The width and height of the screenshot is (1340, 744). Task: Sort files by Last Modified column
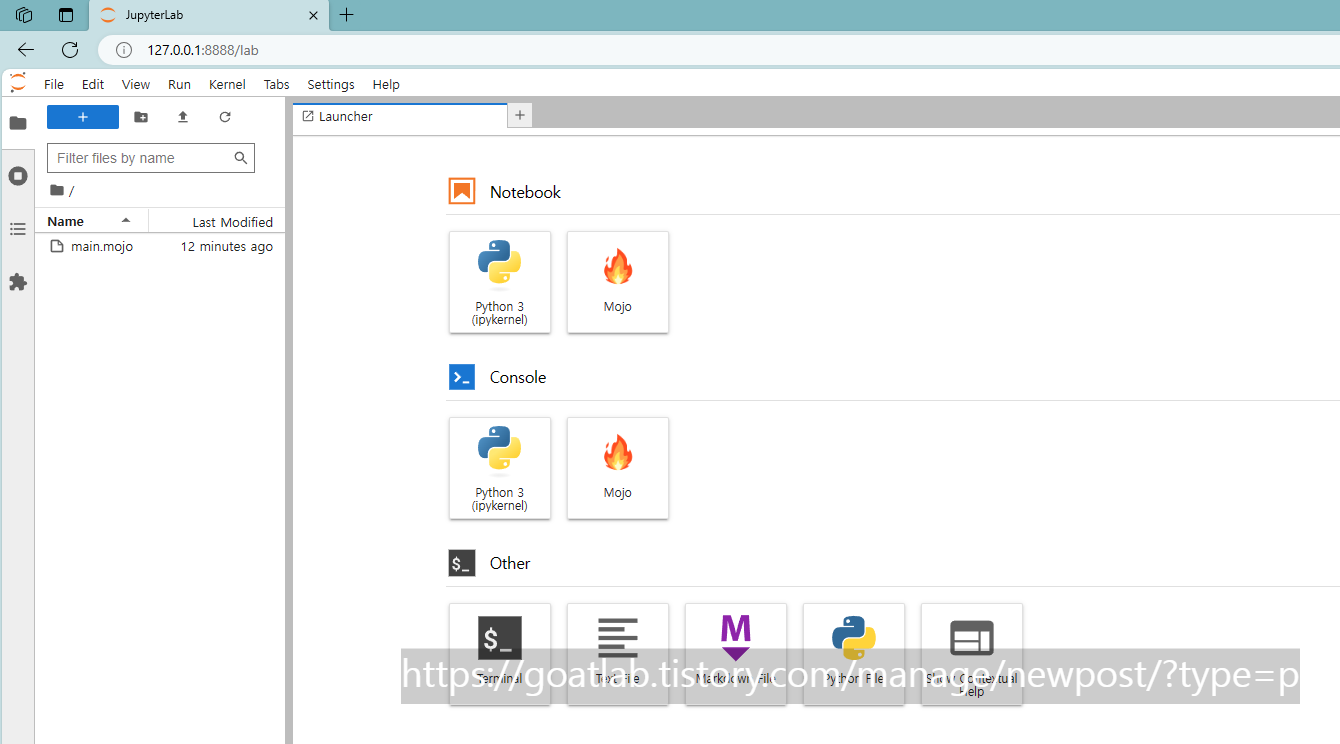point(217,222)
